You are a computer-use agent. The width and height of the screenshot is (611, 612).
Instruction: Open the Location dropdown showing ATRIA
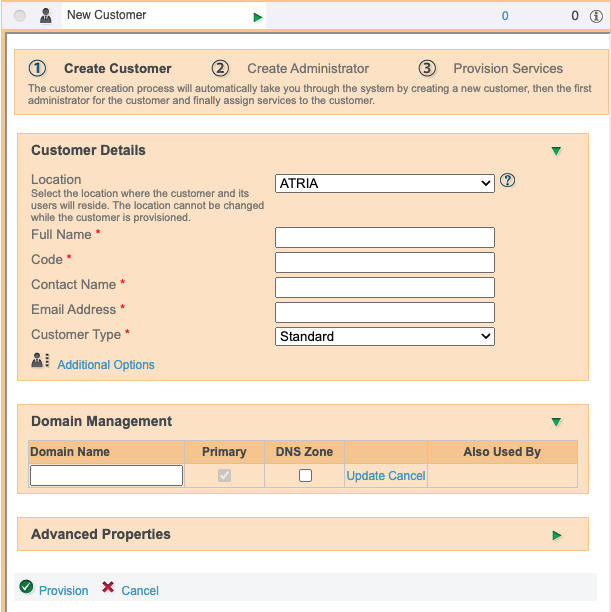(385, 183)
